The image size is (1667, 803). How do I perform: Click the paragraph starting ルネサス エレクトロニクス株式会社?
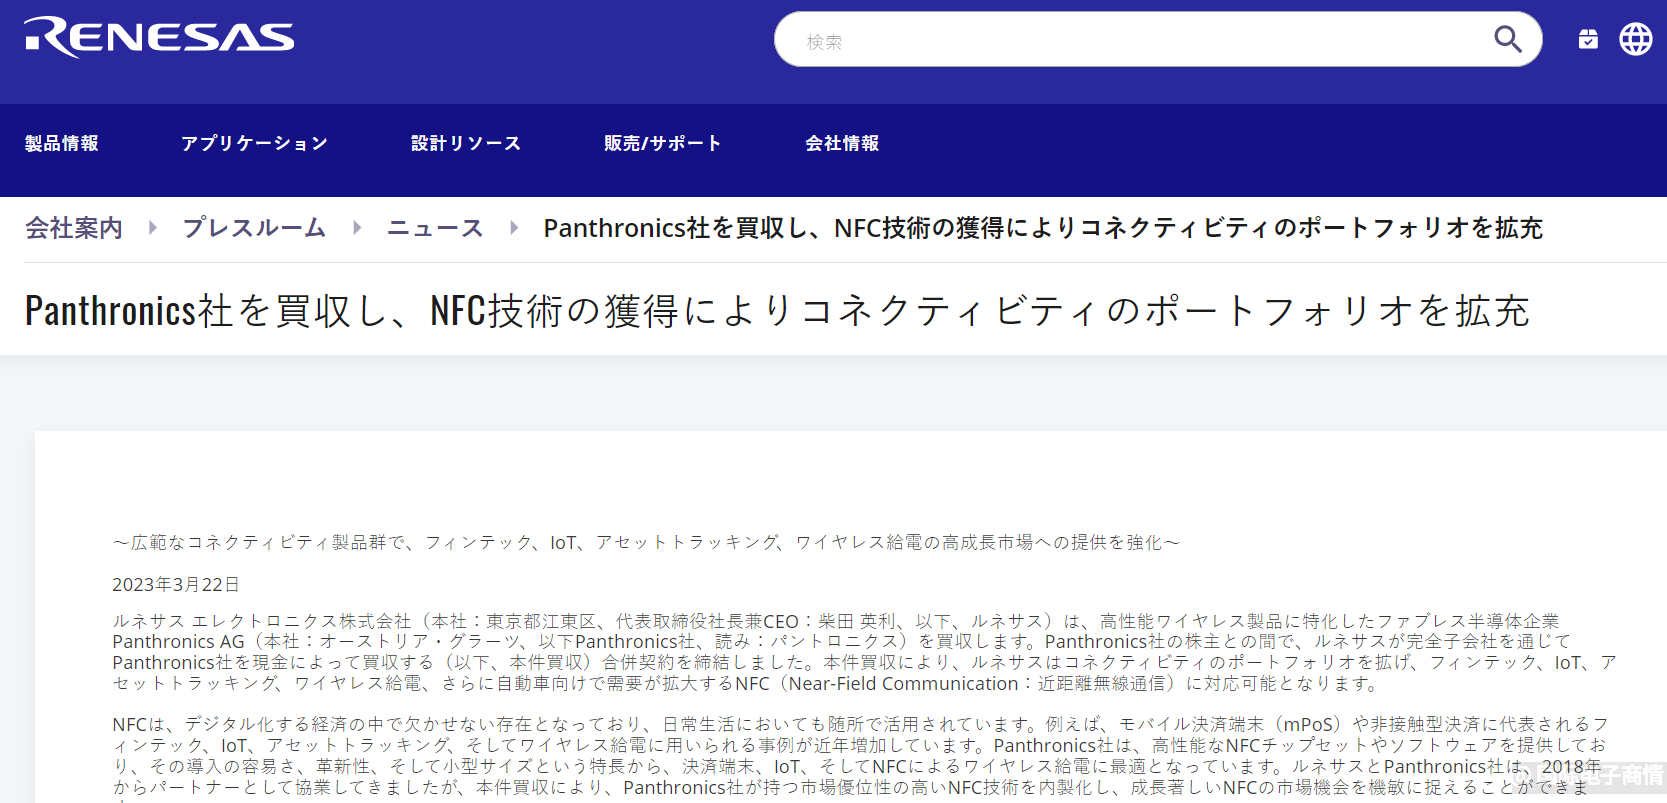pyautogui.click(x=864, y=652)
